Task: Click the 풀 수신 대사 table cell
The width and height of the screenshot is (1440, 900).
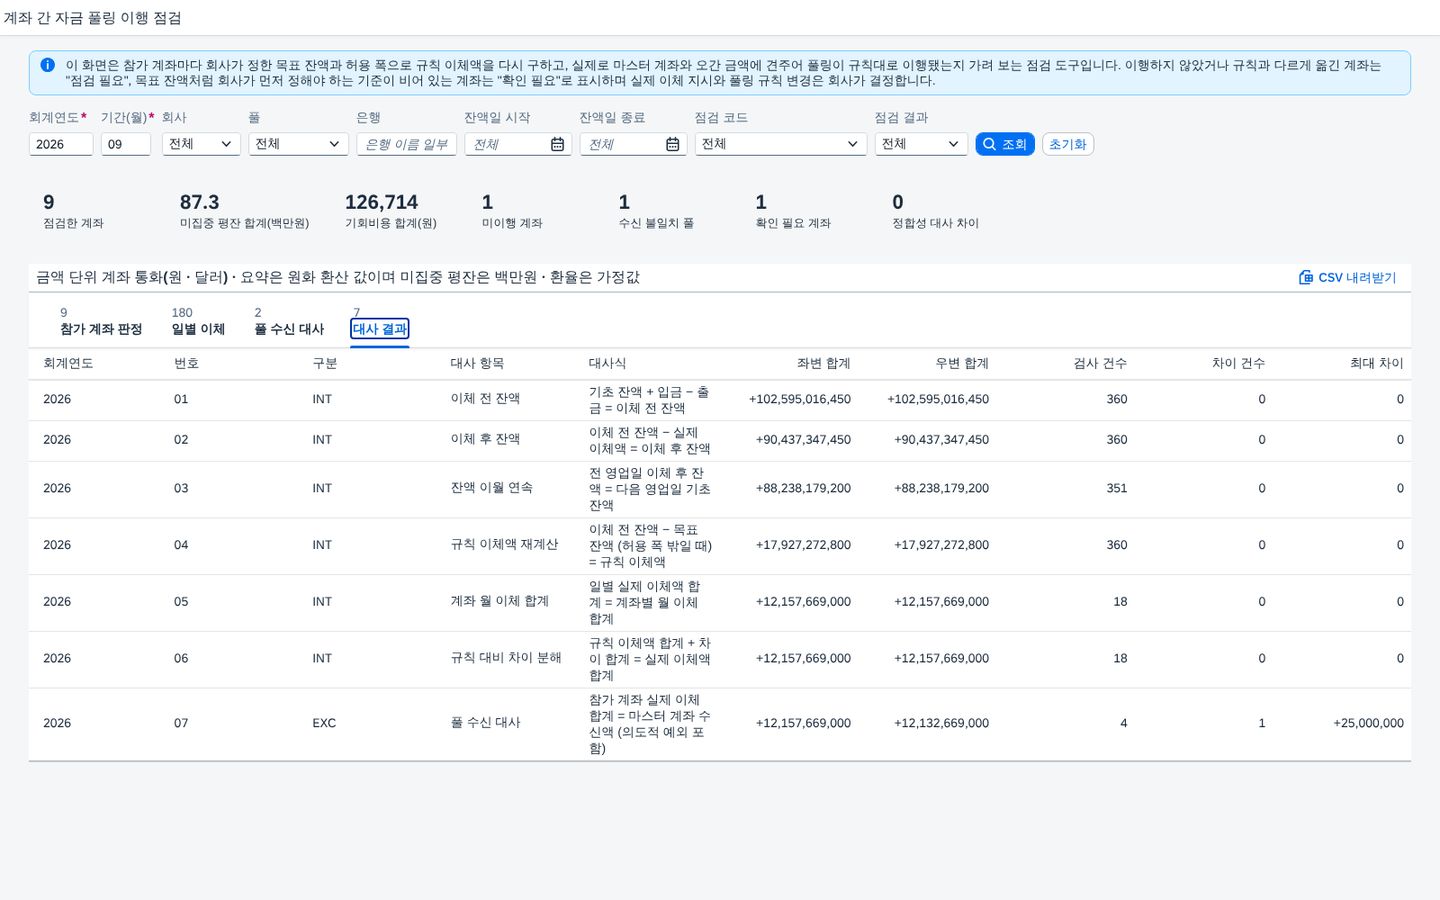Action: (x=485, y=723)
